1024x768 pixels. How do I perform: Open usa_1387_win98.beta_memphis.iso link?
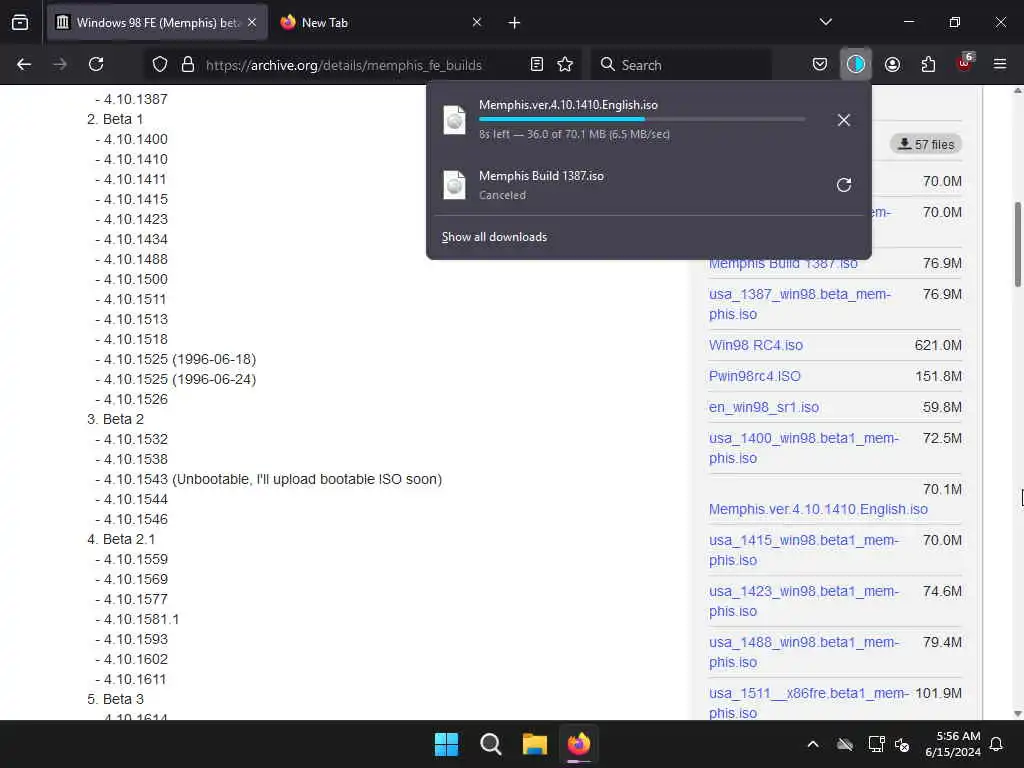coord(800,304)
